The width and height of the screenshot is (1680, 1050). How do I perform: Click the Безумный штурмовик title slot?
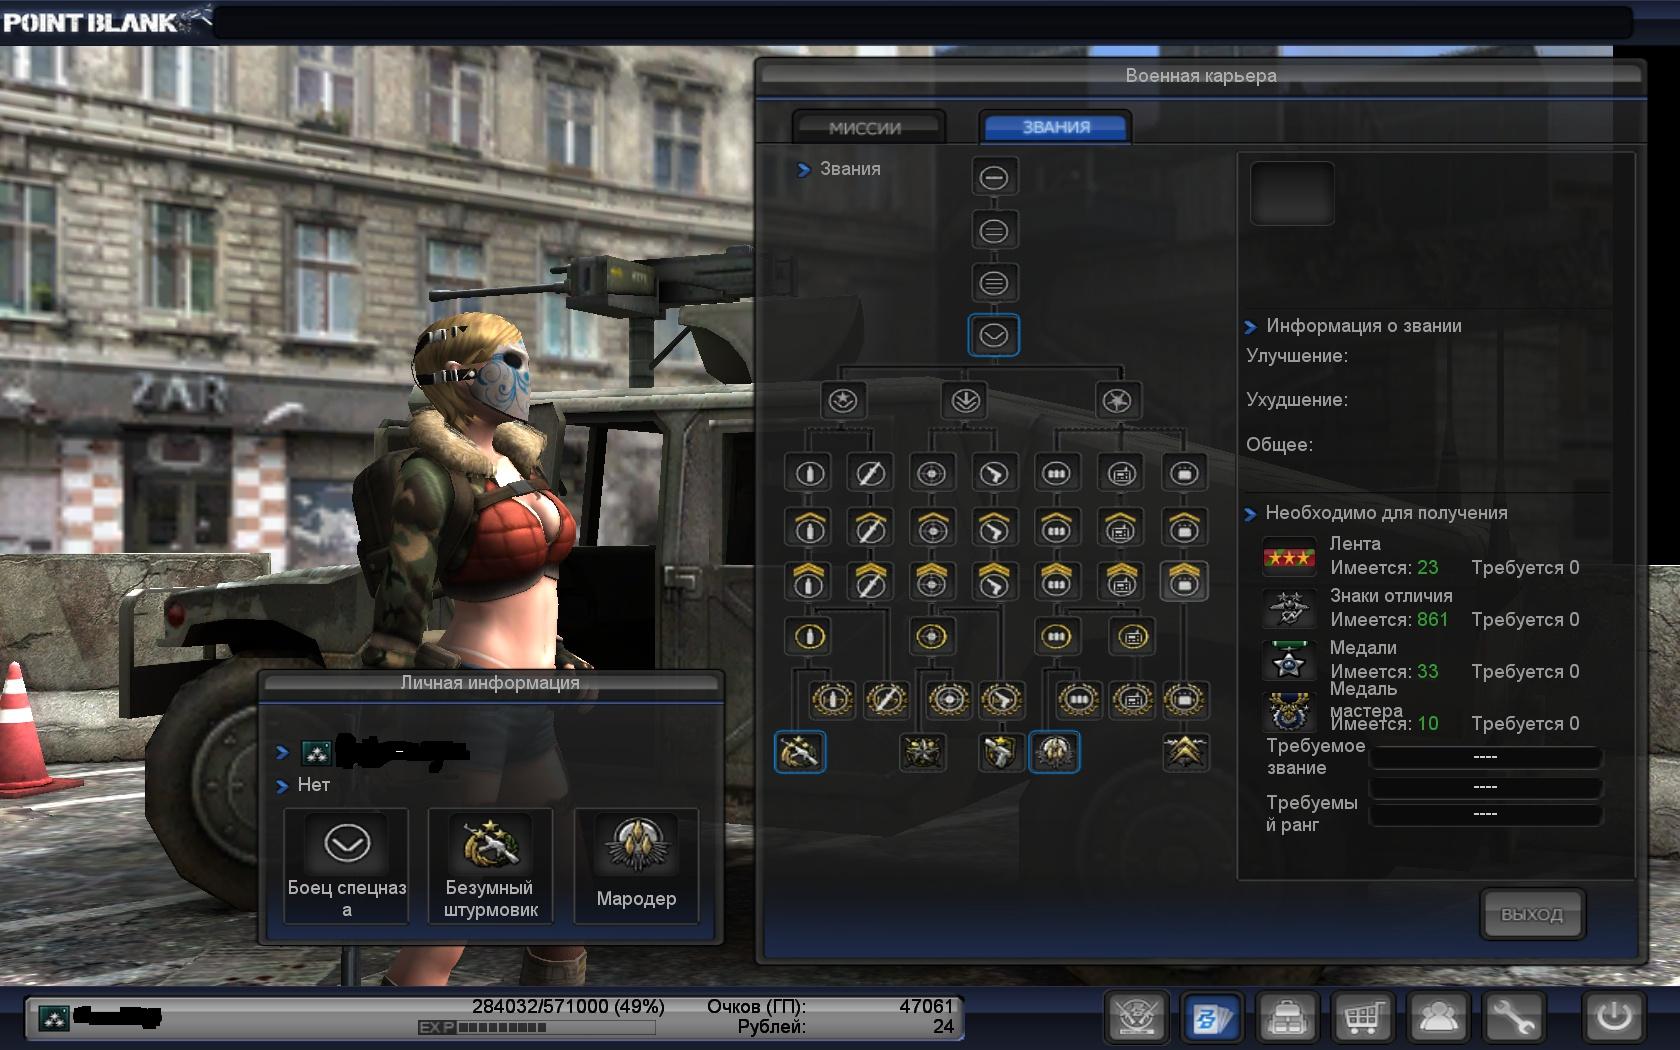coord(490,866)
